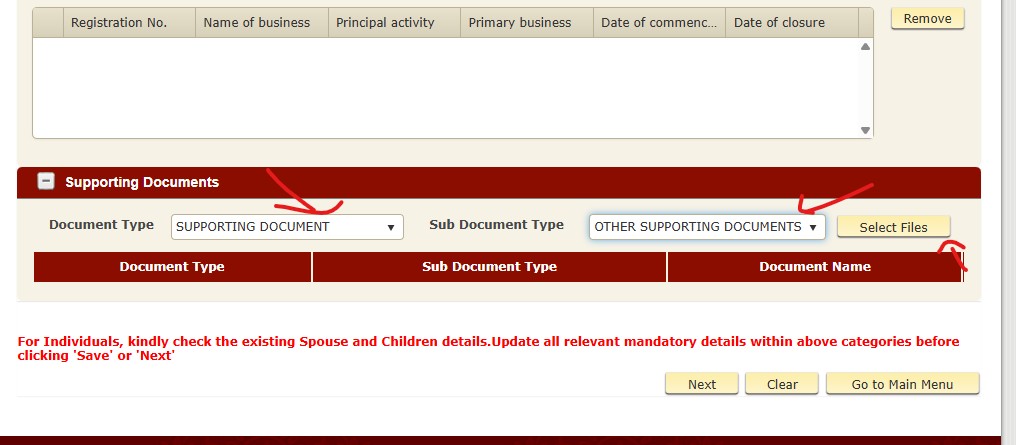Click the business table scroll-up arrow
Viewport: 1016px width, 445px height.
[x=866, y=46]
